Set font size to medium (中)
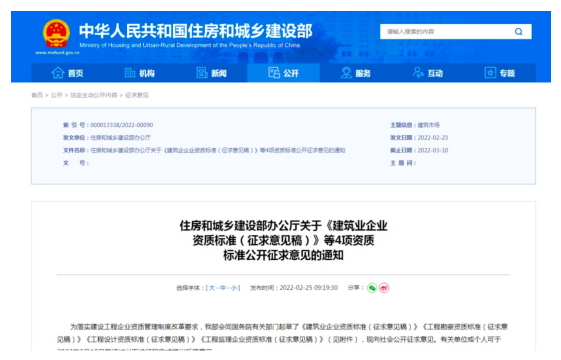This screenshot has height=360, width=561. tap(223, 288)
